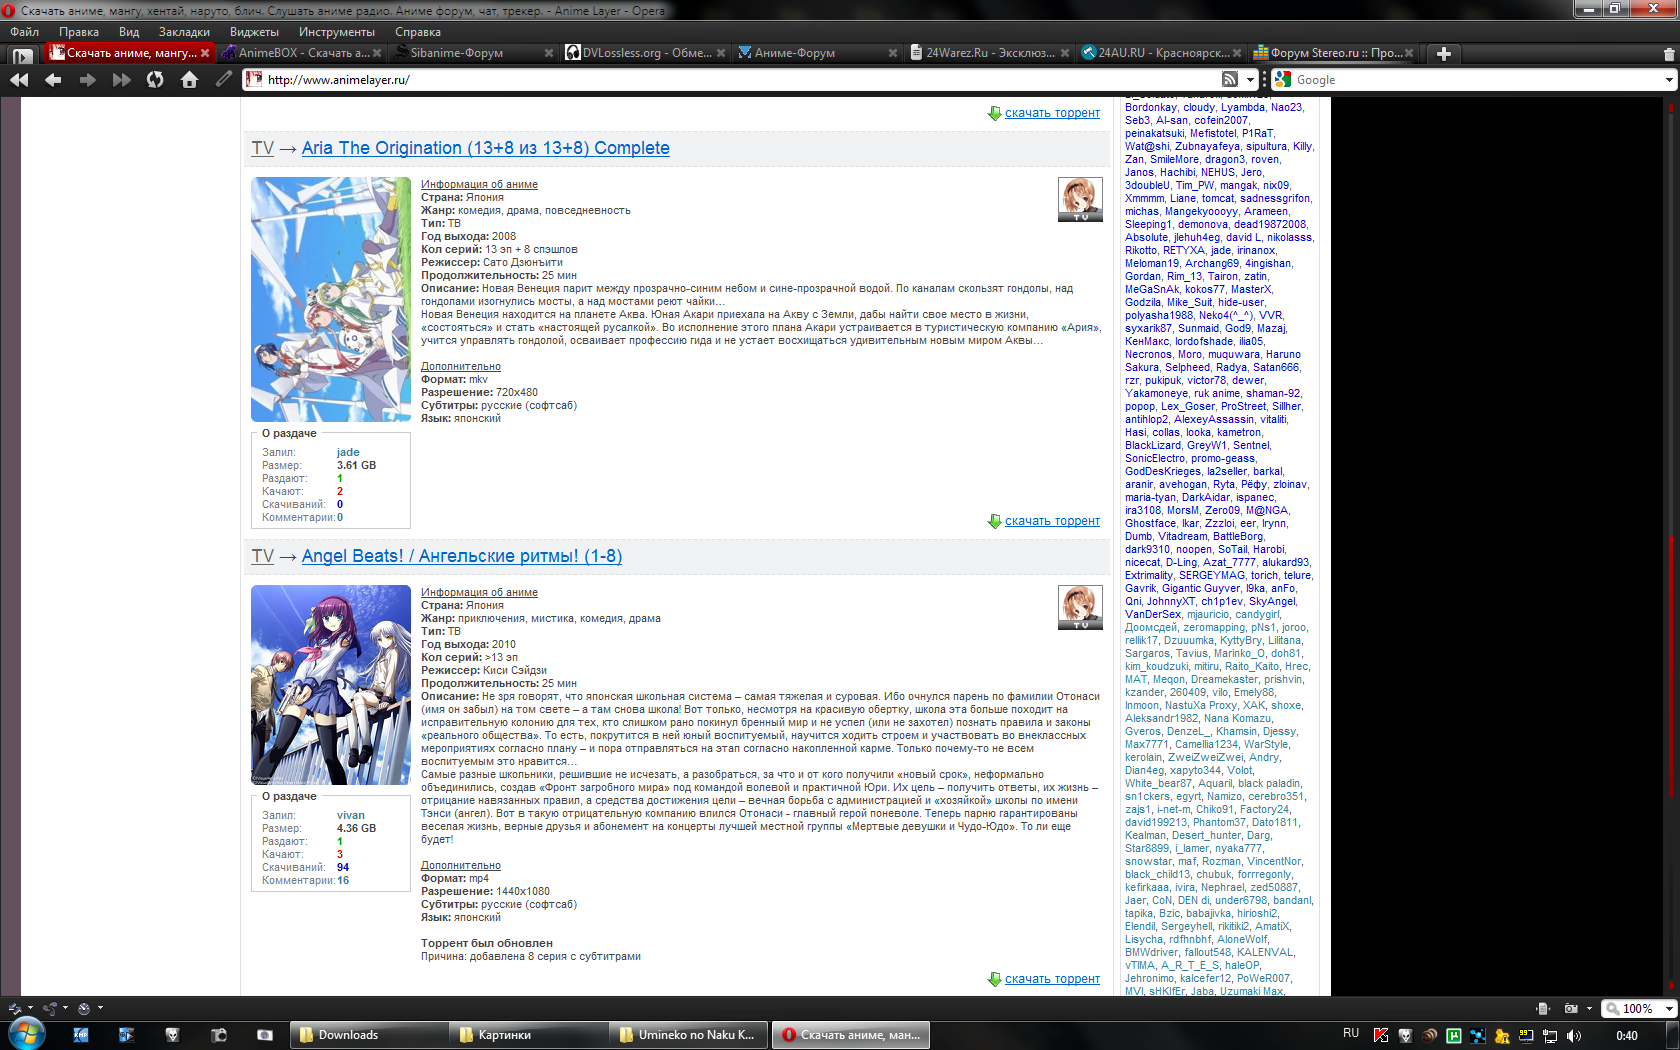
Task: Open the panels toggle at tab bar start
Action: (22, 55)
